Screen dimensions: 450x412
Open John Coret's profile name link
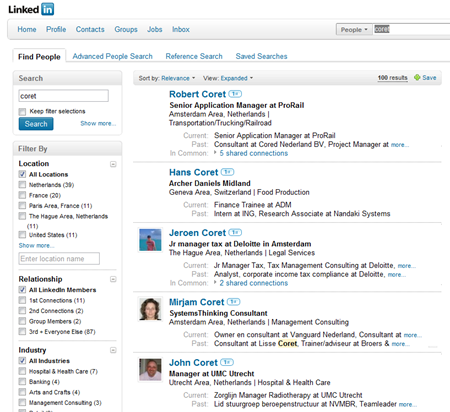(193, 362)
